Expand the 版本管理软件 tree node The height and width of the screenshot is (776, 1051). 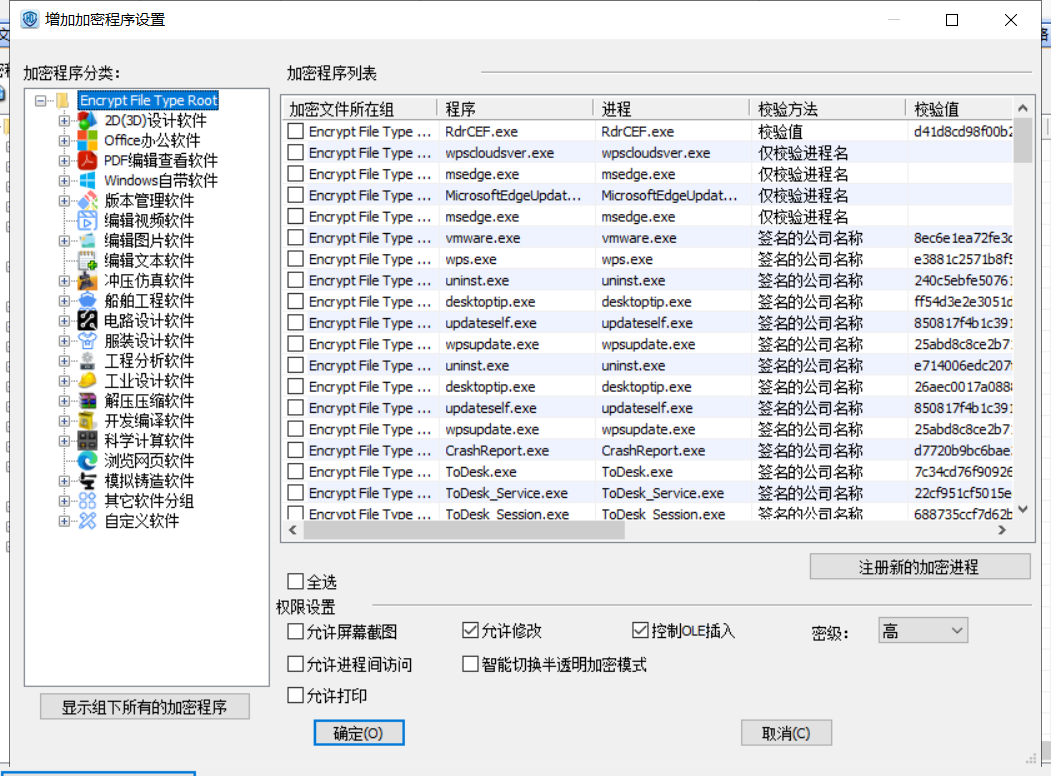tap(65, 201)
